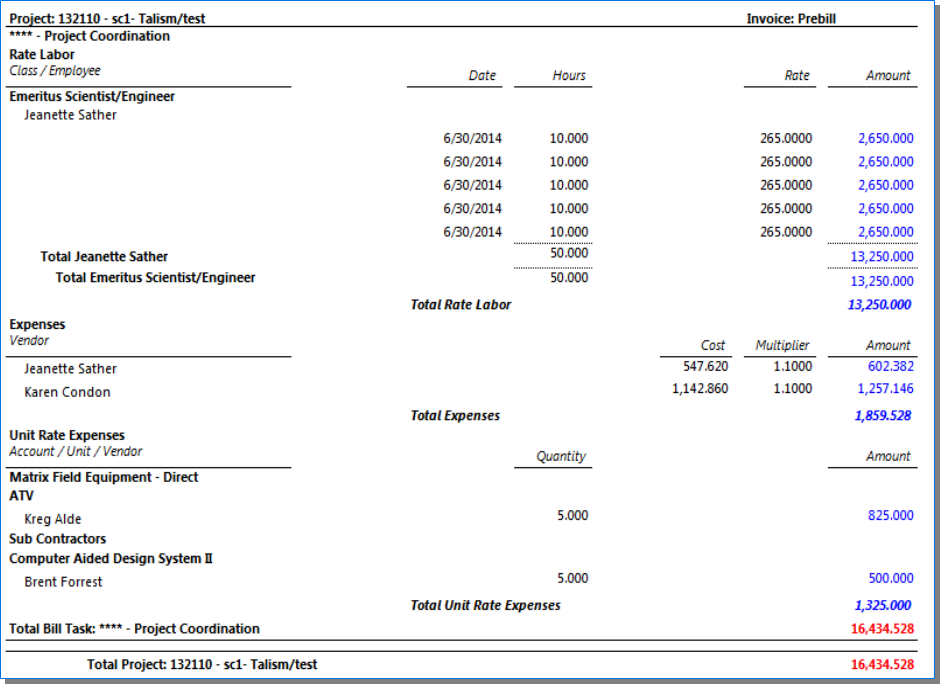940x684 pixels.
Task: Click the Date column header
Action: click(482, 76)
